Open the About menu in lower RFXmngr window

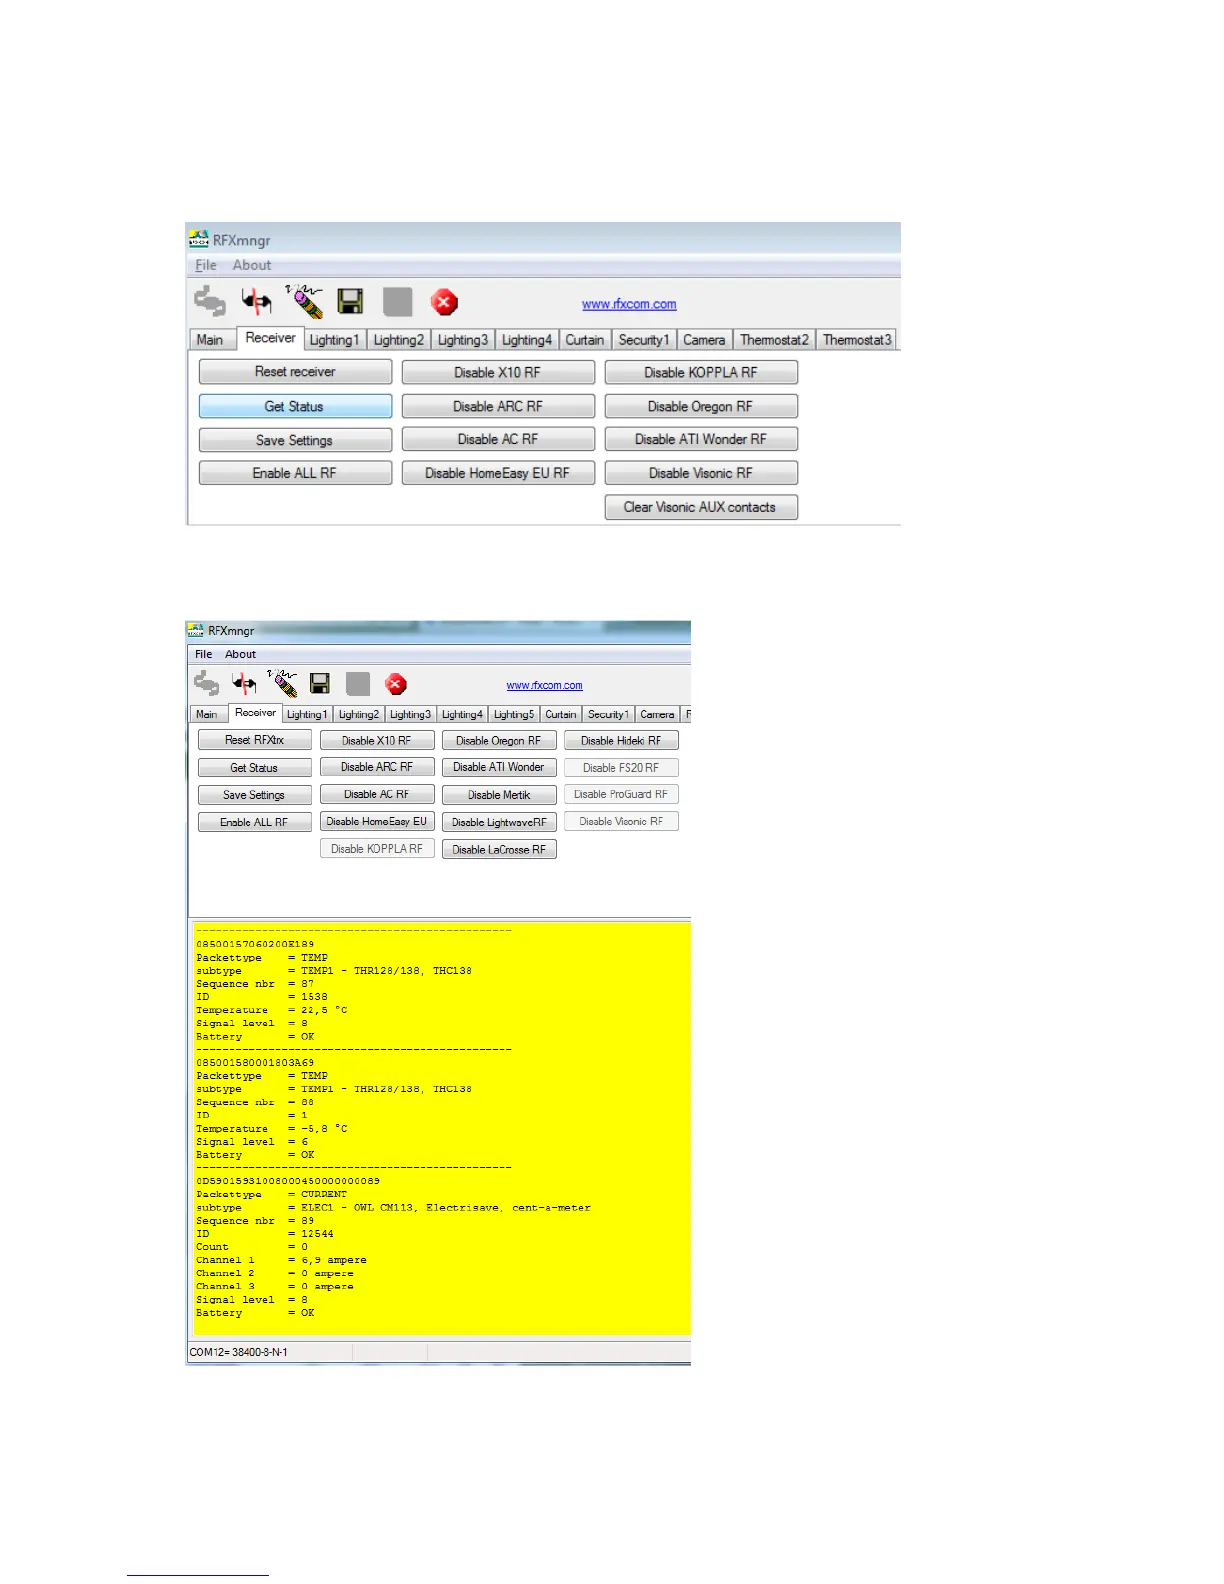tap(240, 654)
